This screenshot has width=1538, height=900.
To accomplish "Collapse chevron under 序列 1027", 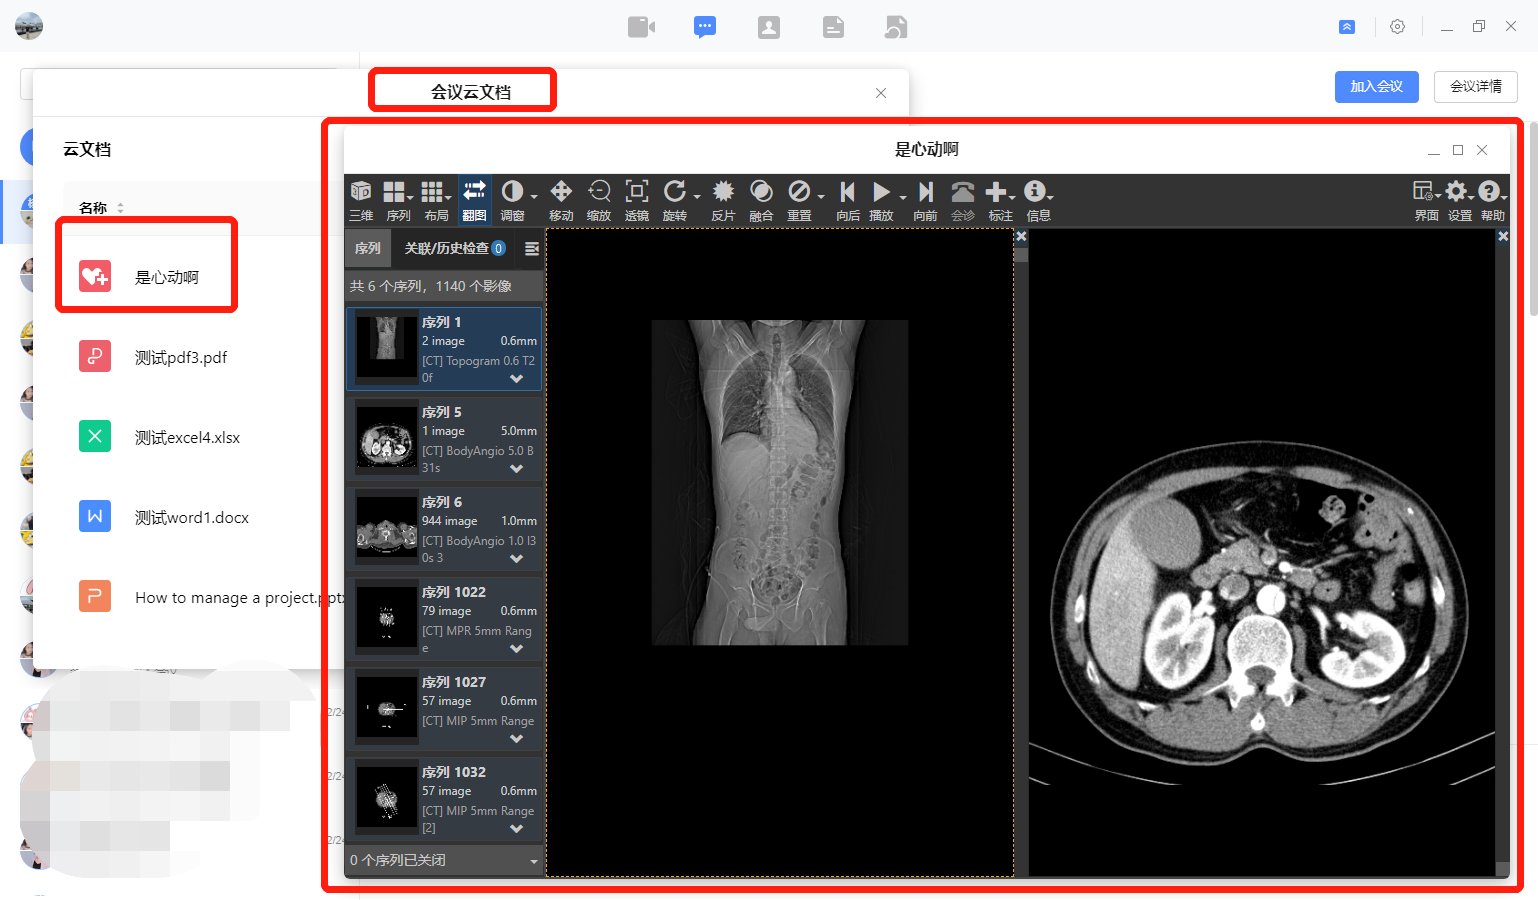I will point(516,739).
